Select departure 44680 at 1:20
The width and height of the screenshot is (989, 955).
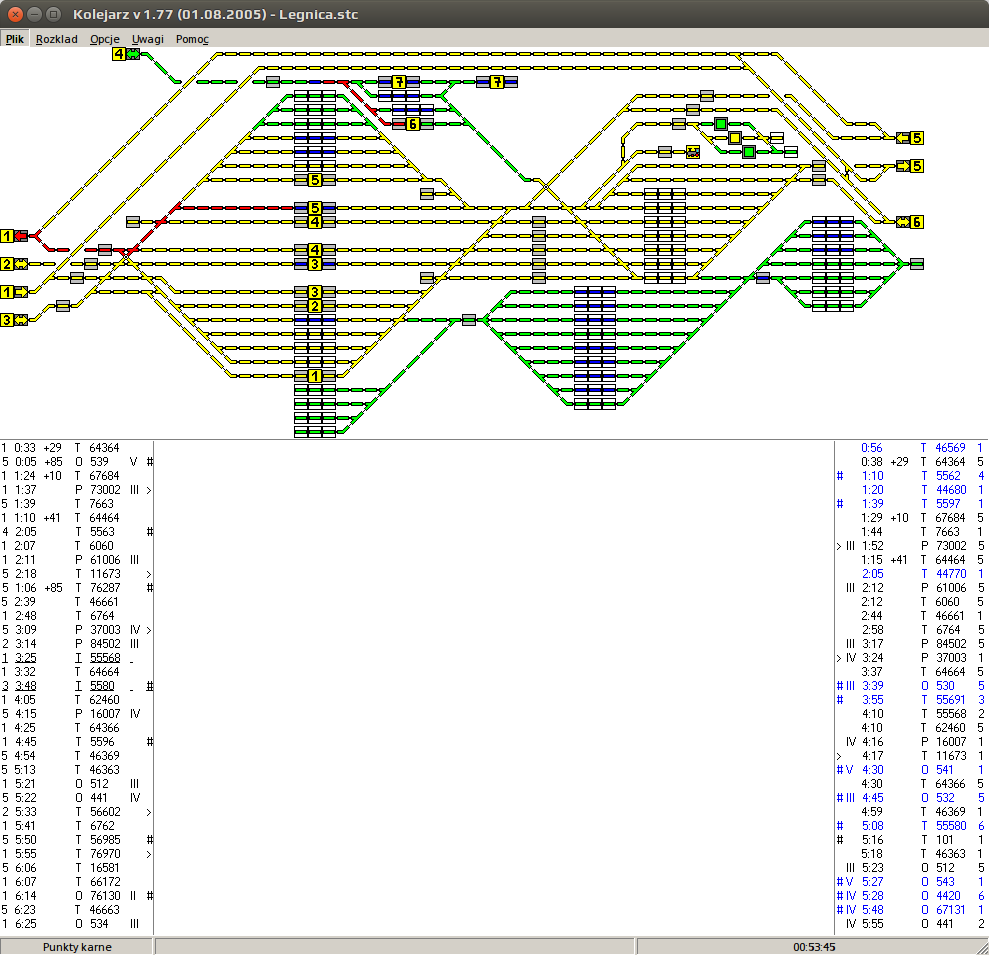911,489
